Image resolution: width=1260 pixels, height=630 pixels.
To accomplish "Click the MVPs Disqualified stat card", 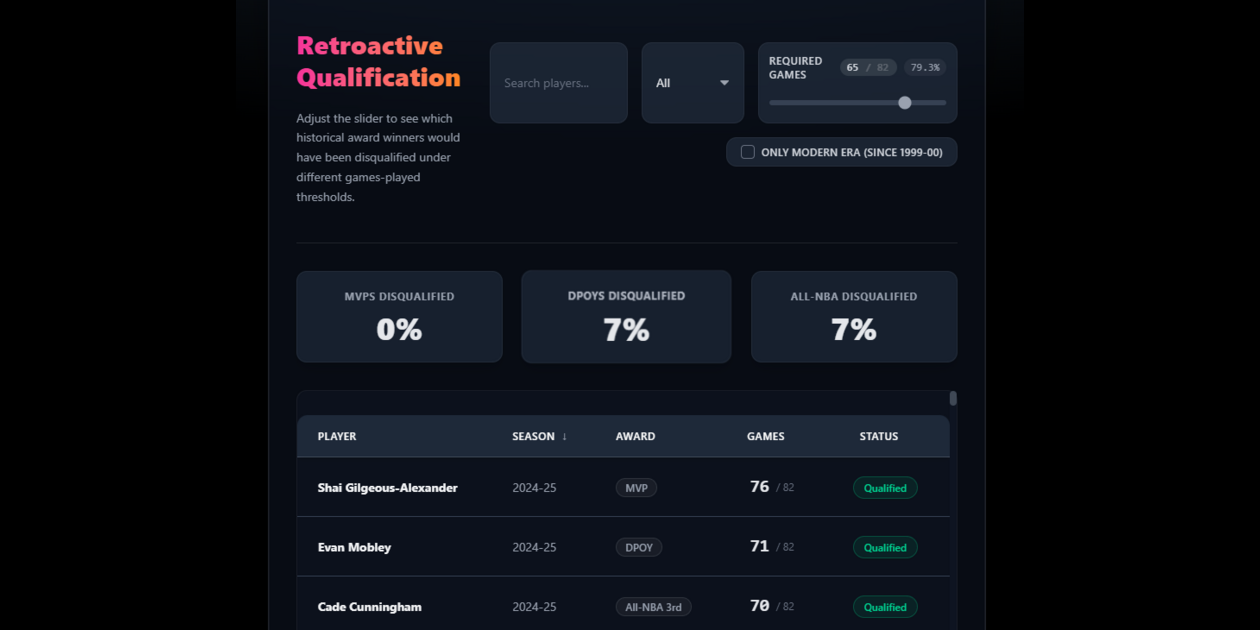I will [399, 316].
